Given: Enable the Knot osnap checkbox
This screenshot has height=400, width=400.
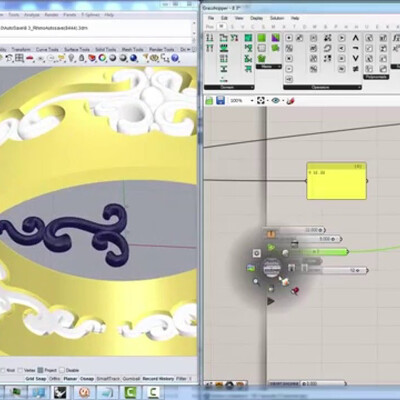Looking at the screenshot, I should pyautogui.click(x=3, y=370).
